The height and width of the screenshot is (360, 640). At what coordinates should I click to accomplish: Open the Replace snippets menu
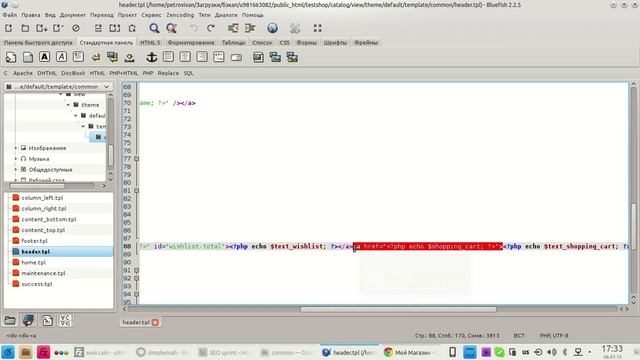[168, 73]
